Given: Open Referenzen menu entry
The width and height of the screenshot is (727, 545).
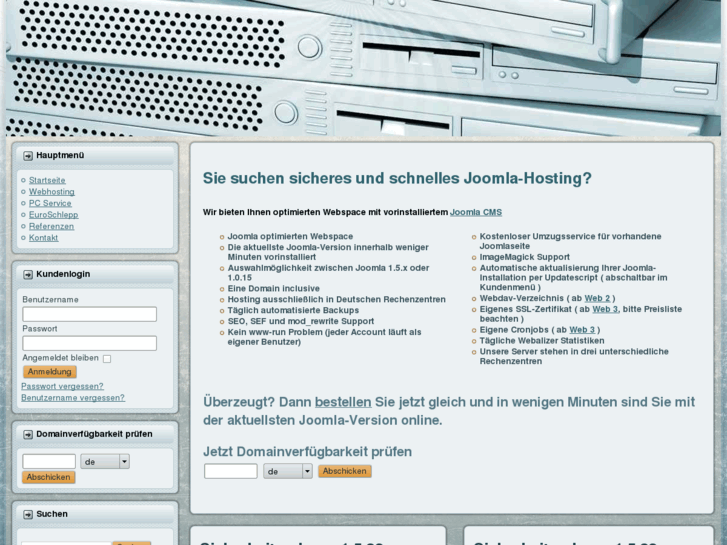Looking at the screenshot, I should click(51, 226).
